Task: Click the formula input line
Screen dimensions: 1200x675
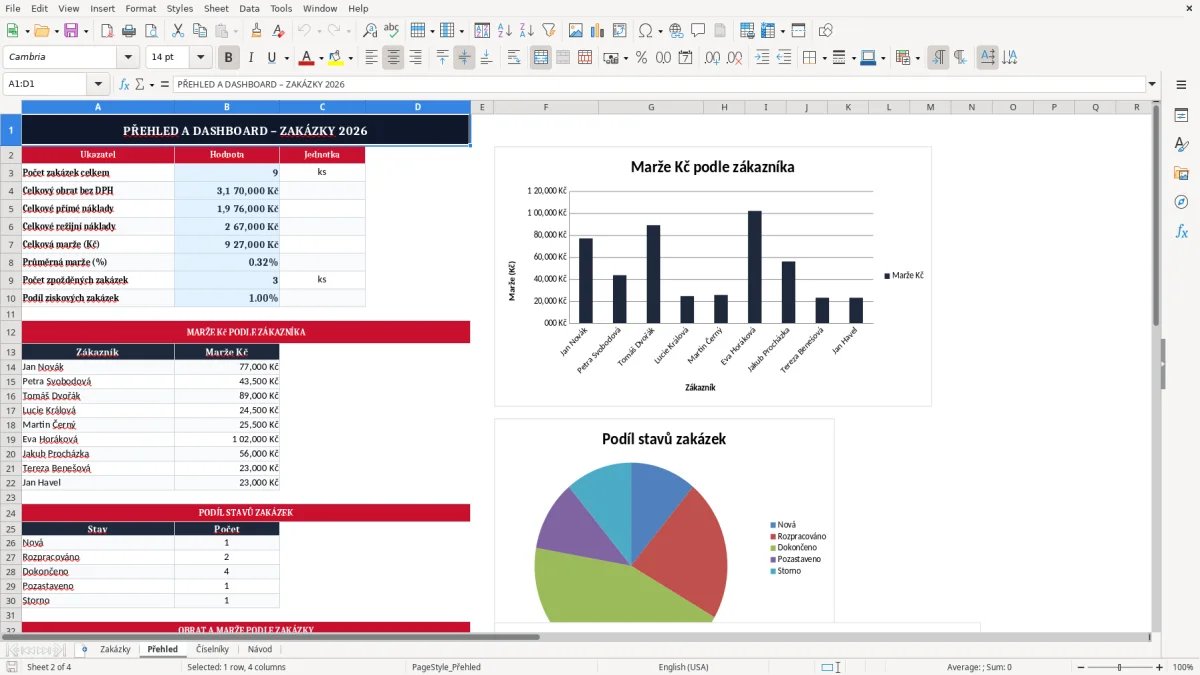Action: click(x=659, y=85)
